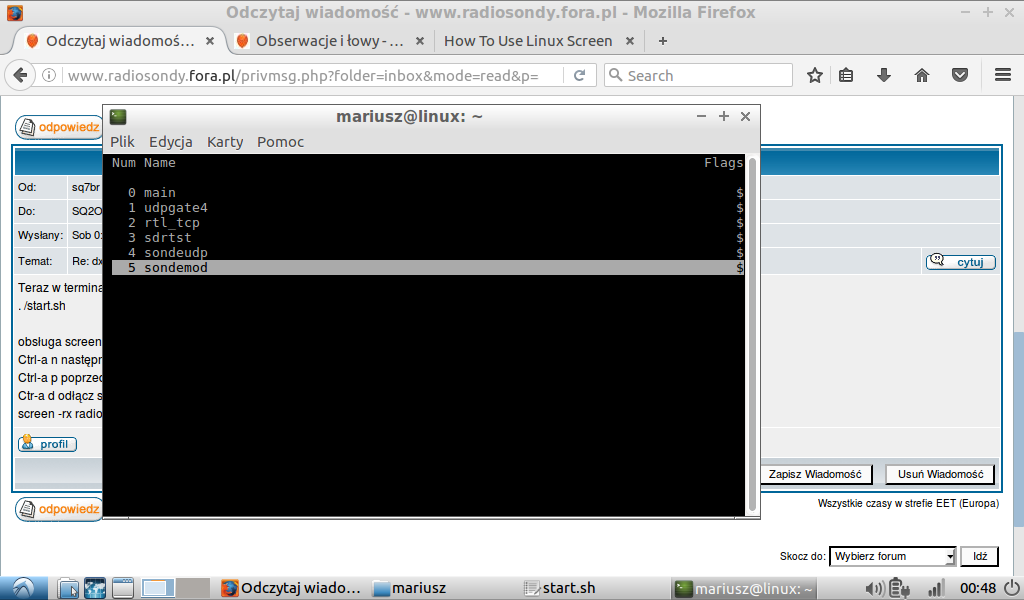
Task: Switch to first workspace in pager
Action: (158, 588)
